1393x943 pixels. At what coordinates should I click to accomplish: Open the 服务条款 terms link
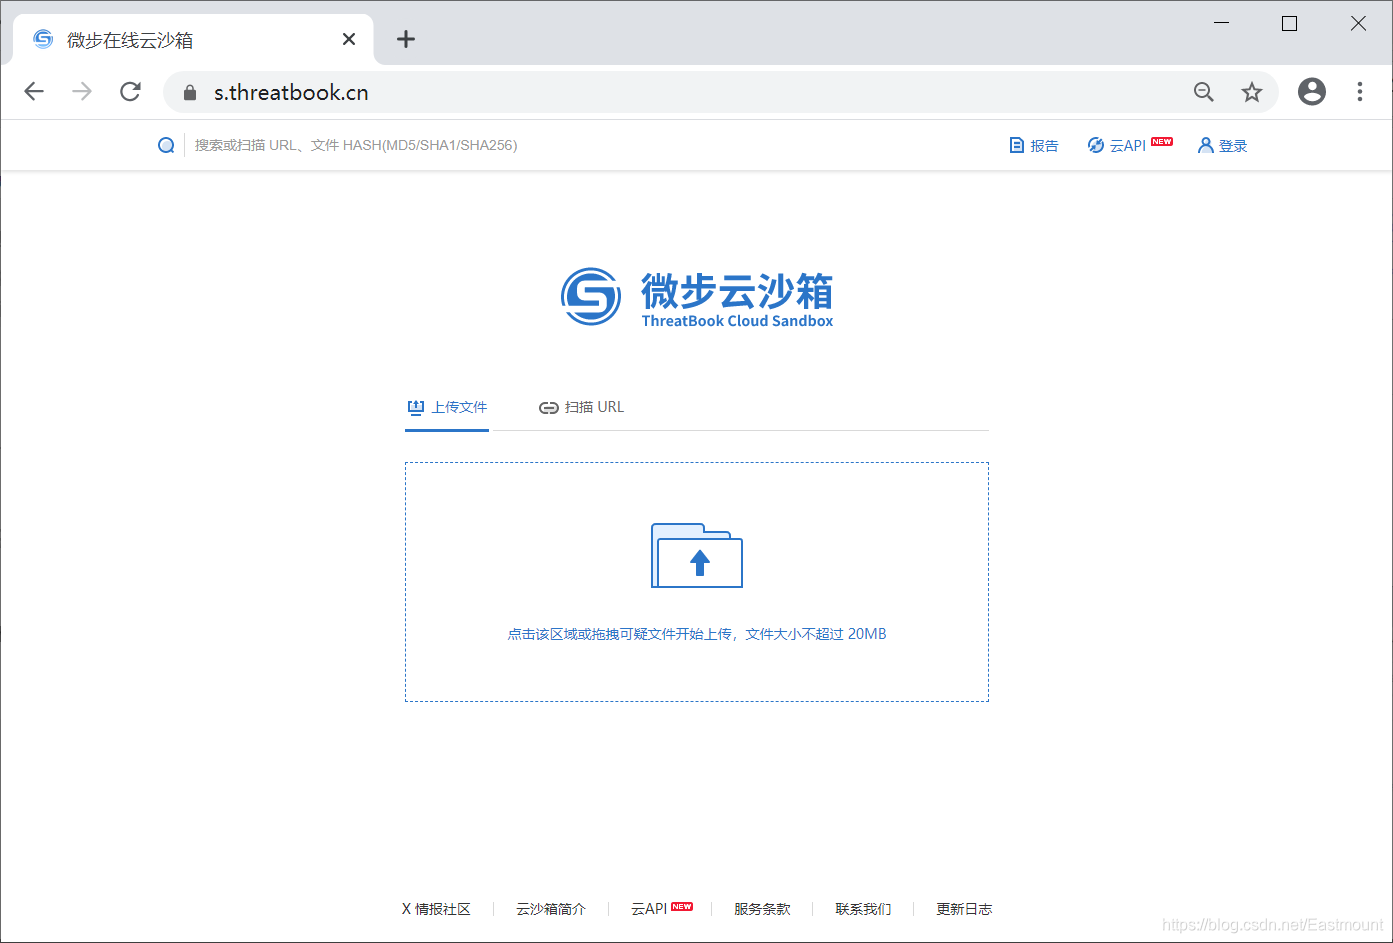pyautogui.click(x=762, y=908)
